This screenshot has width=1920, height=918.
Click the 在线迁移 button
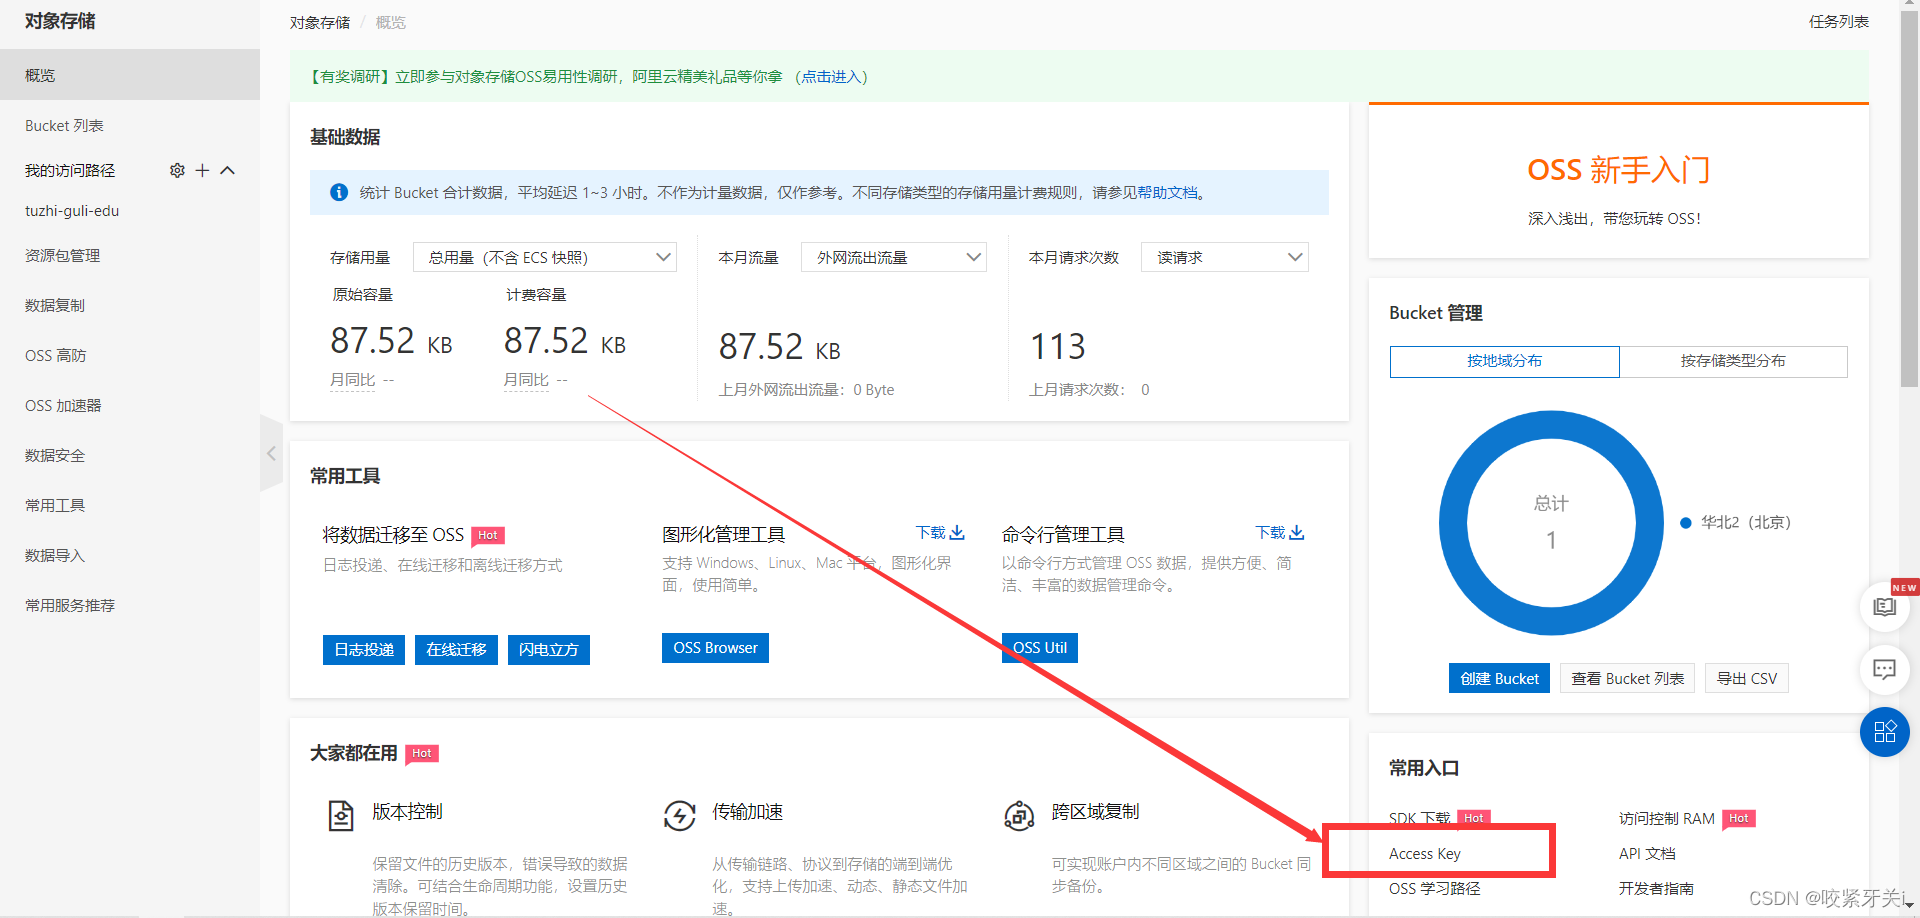pos(456,649)
